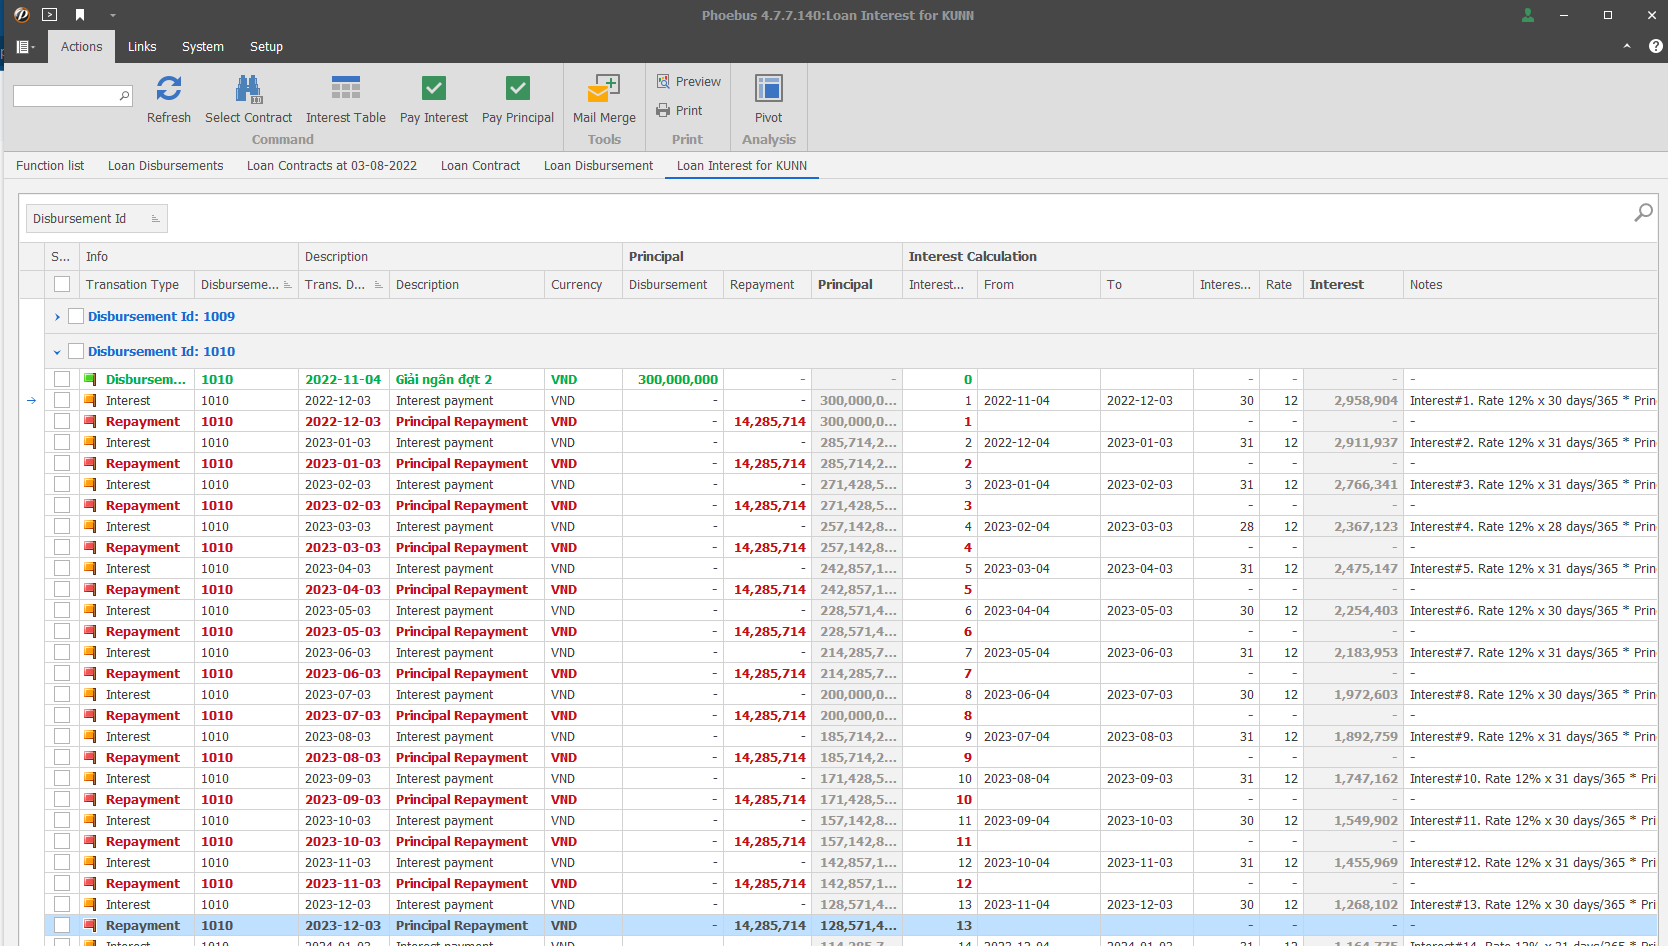Tick the Disbursement Id: 1009 group checkbox

[x=76, y=317]
